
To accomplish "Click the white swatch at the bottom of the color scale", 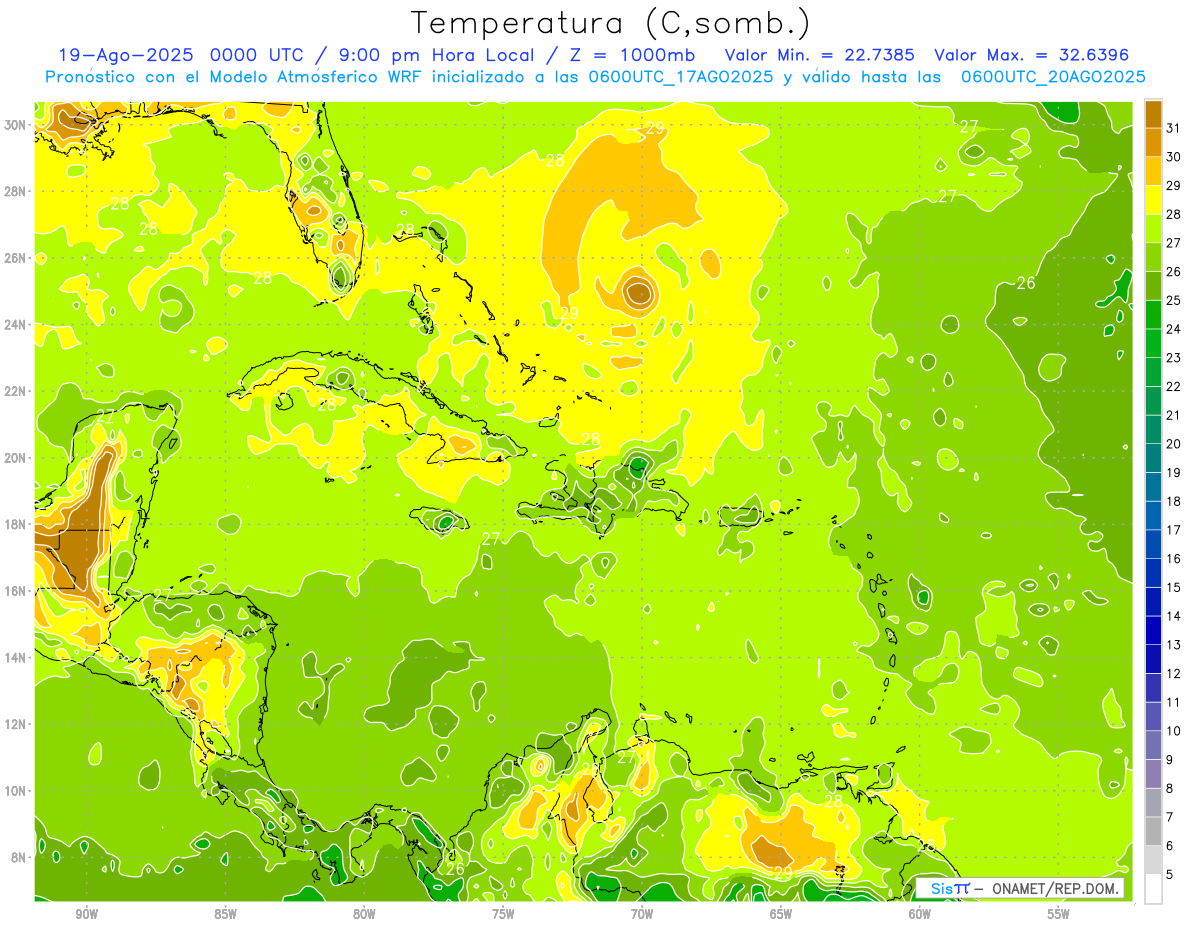I will (1153, 888).
